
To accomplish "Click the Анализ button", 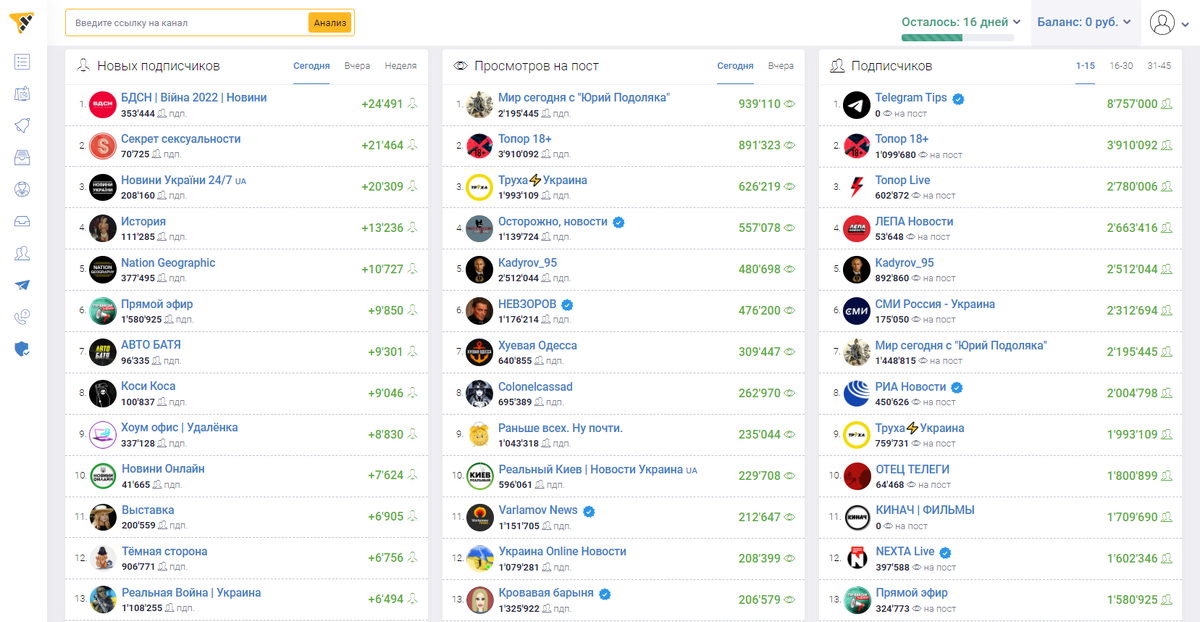I will coord(330,22).
